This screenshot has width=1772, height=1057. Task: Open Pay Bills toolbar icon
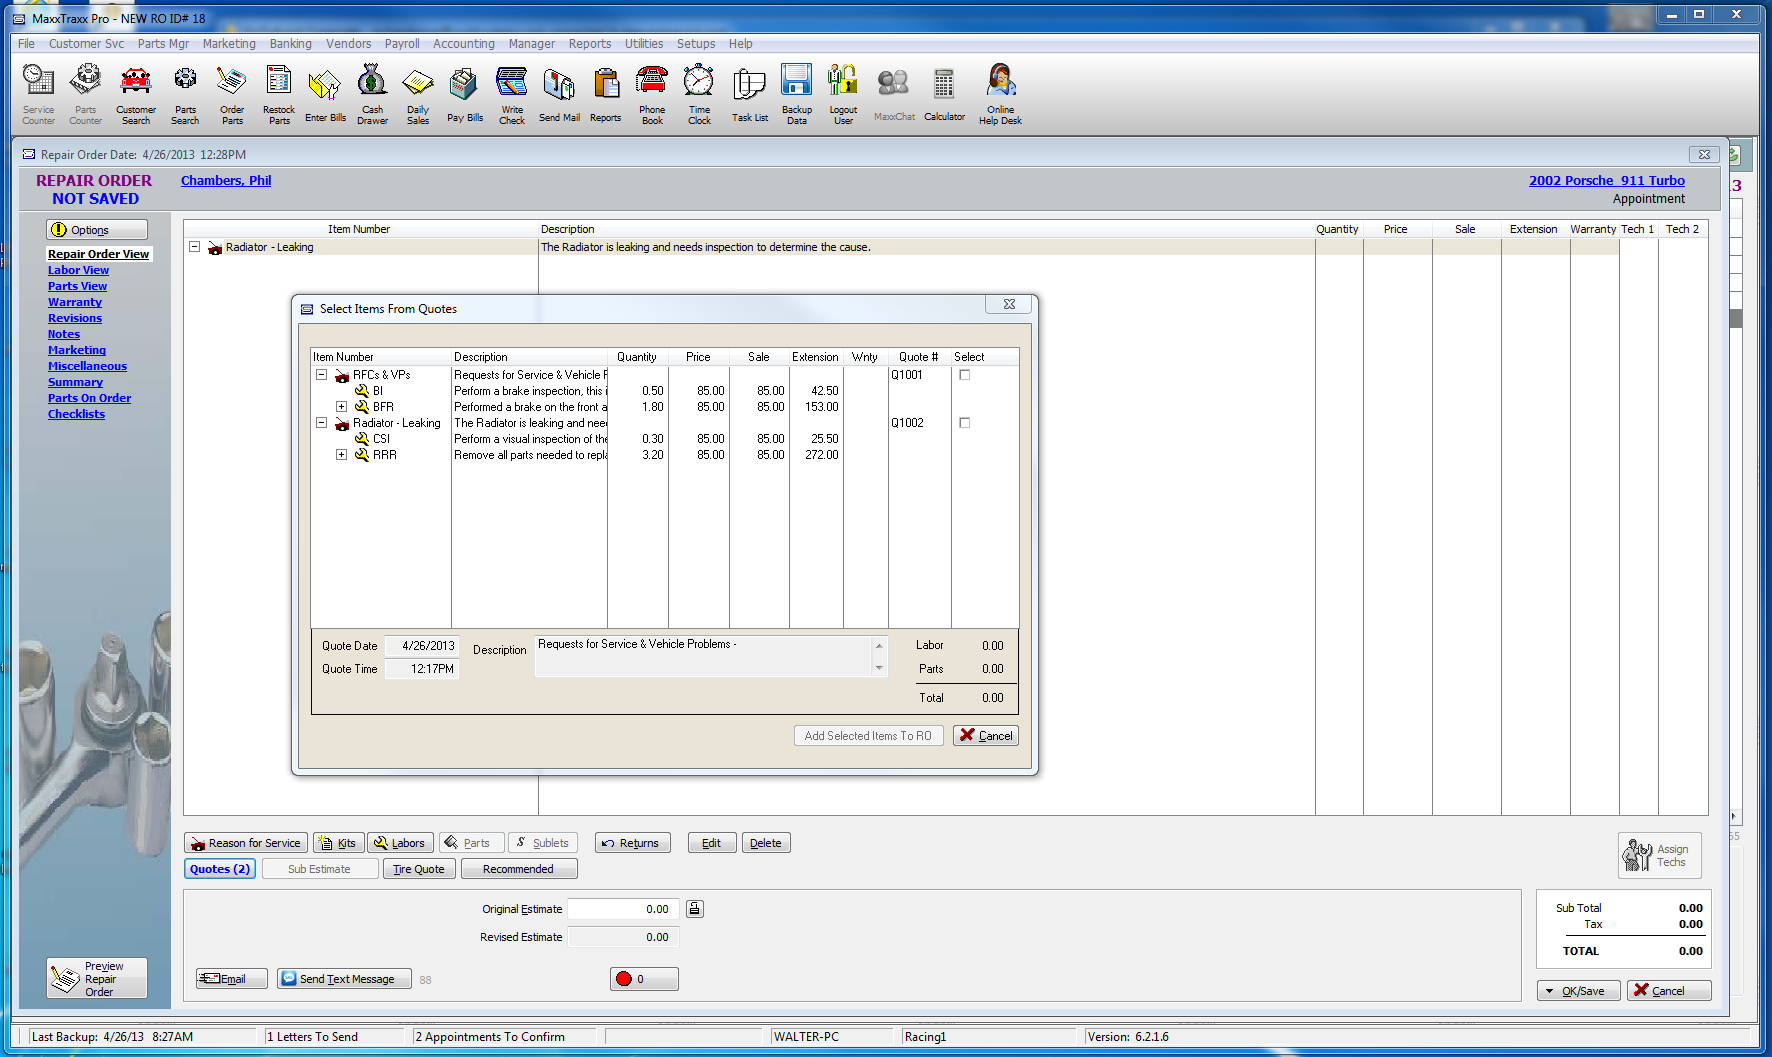tap(464, 94)
